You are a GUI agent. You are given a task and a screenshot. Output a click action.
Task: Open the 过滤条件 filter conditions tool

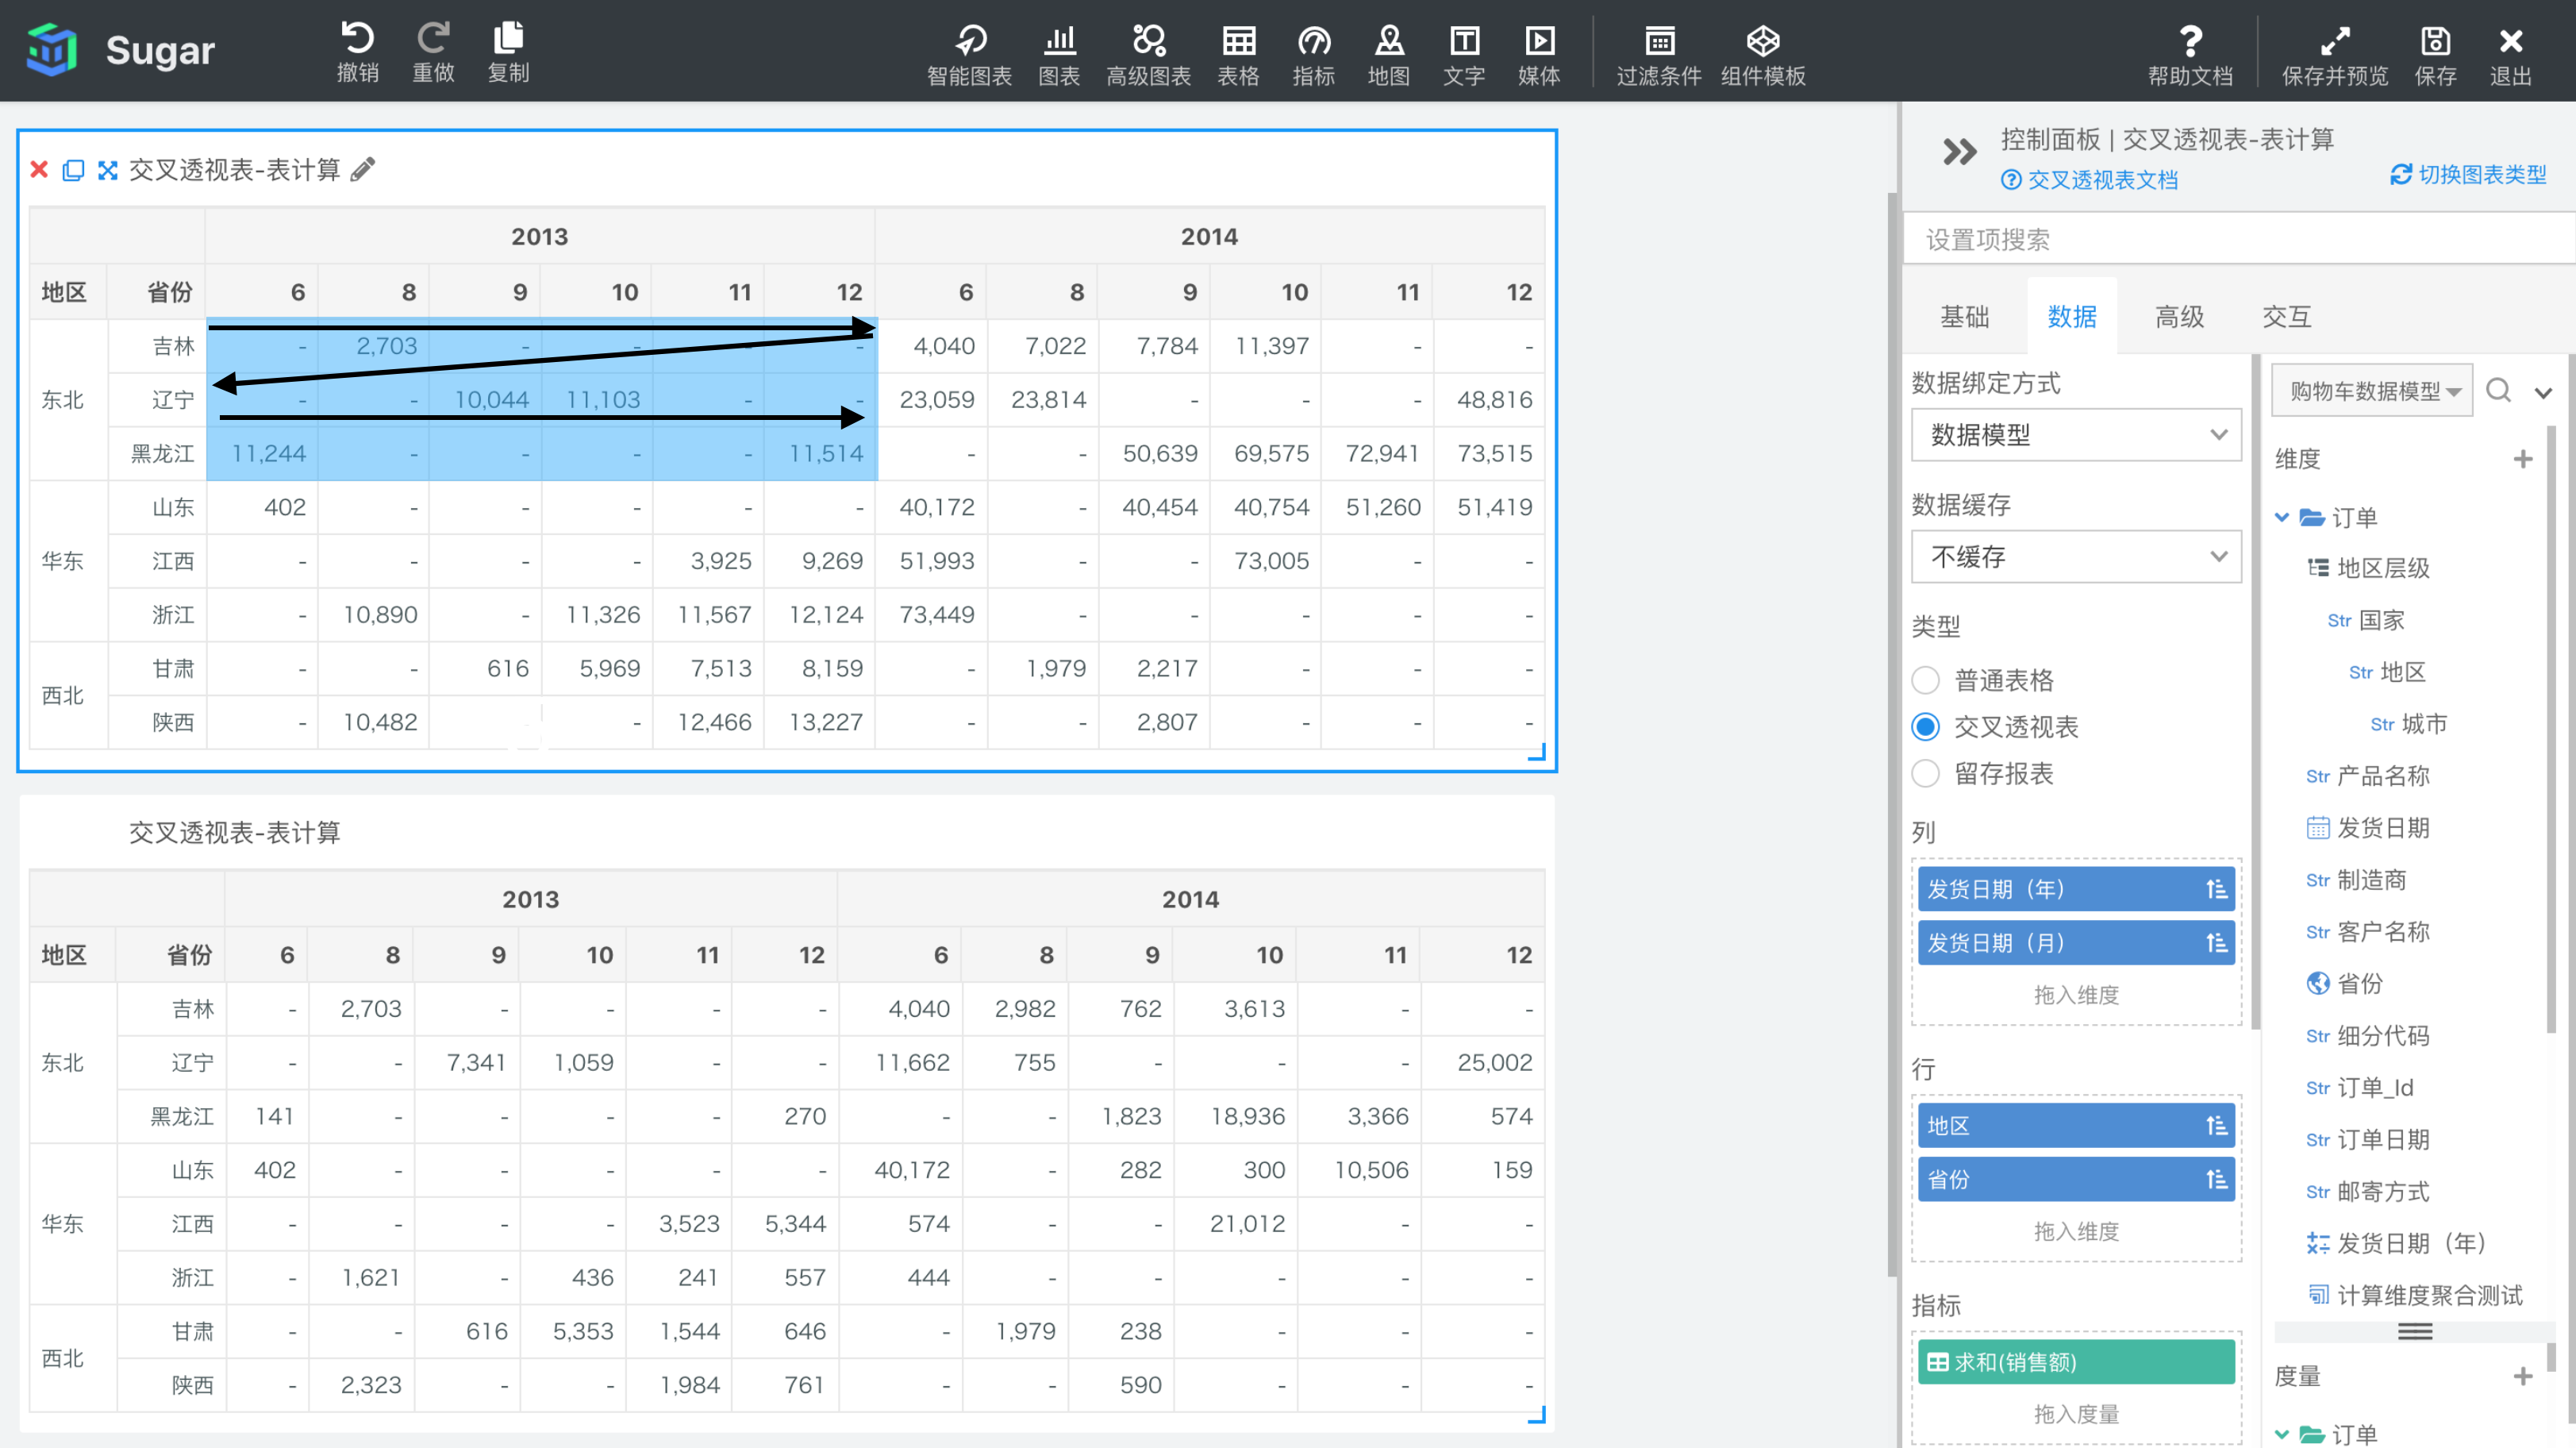tap(1659, 55)
